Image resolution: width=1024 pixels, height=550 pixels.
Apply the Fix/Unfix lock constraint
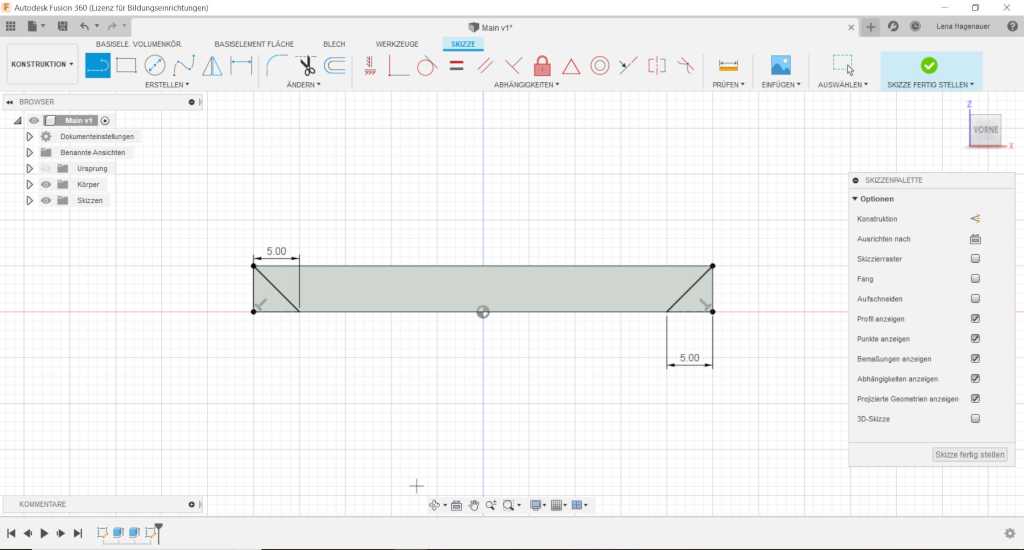tap(542, 65)
